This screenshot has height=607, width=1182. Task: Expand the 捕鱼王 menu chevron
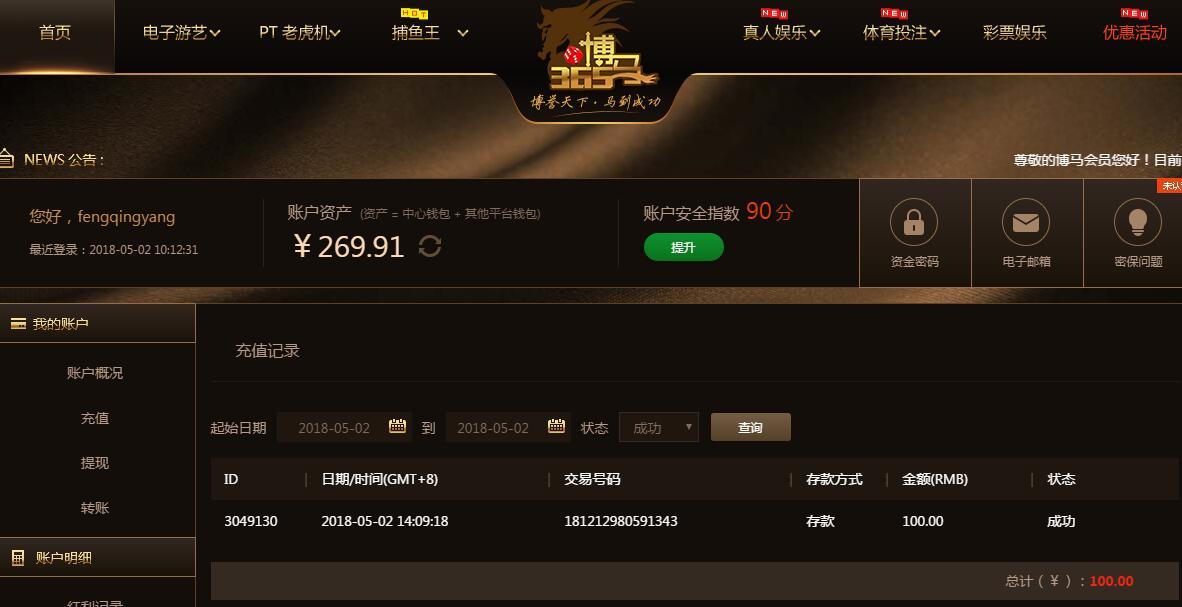coord(463,33)
